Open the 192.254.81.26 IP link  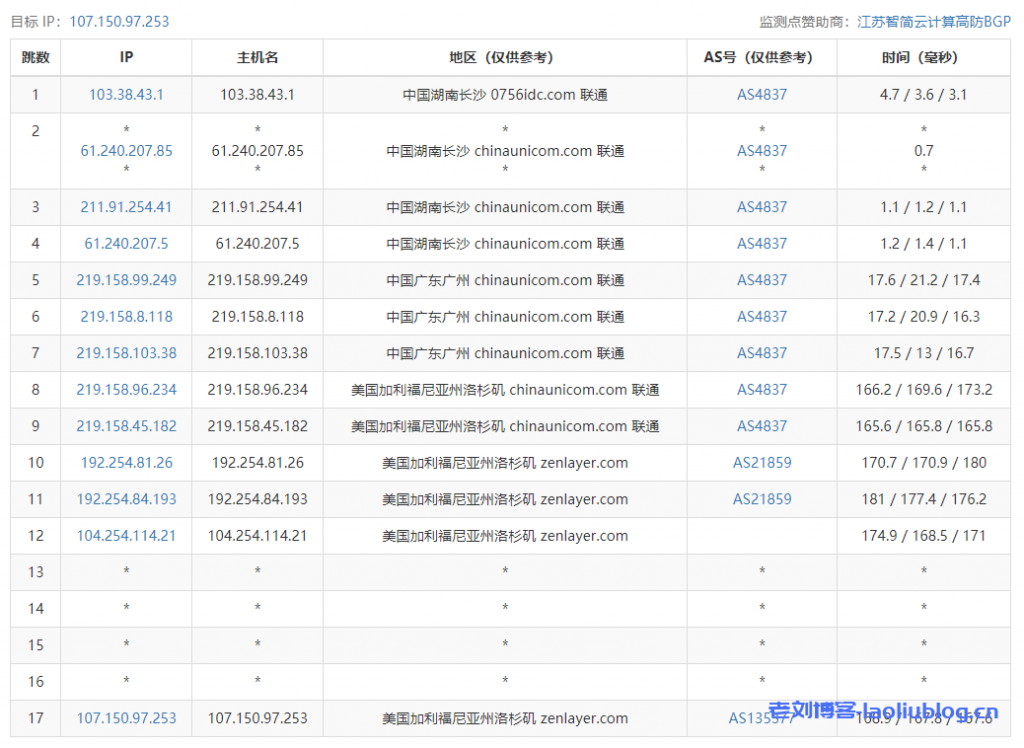(x=126, y=463)
